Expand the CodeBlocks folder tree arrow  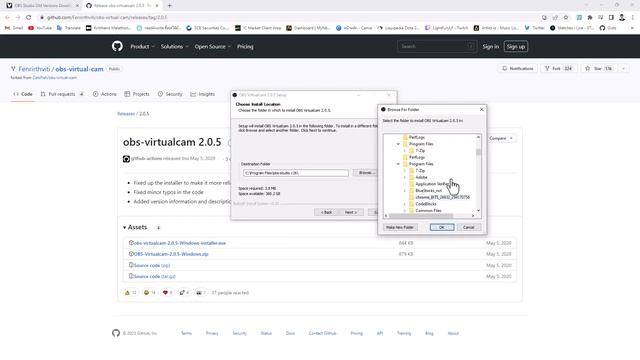coord(404,204)
